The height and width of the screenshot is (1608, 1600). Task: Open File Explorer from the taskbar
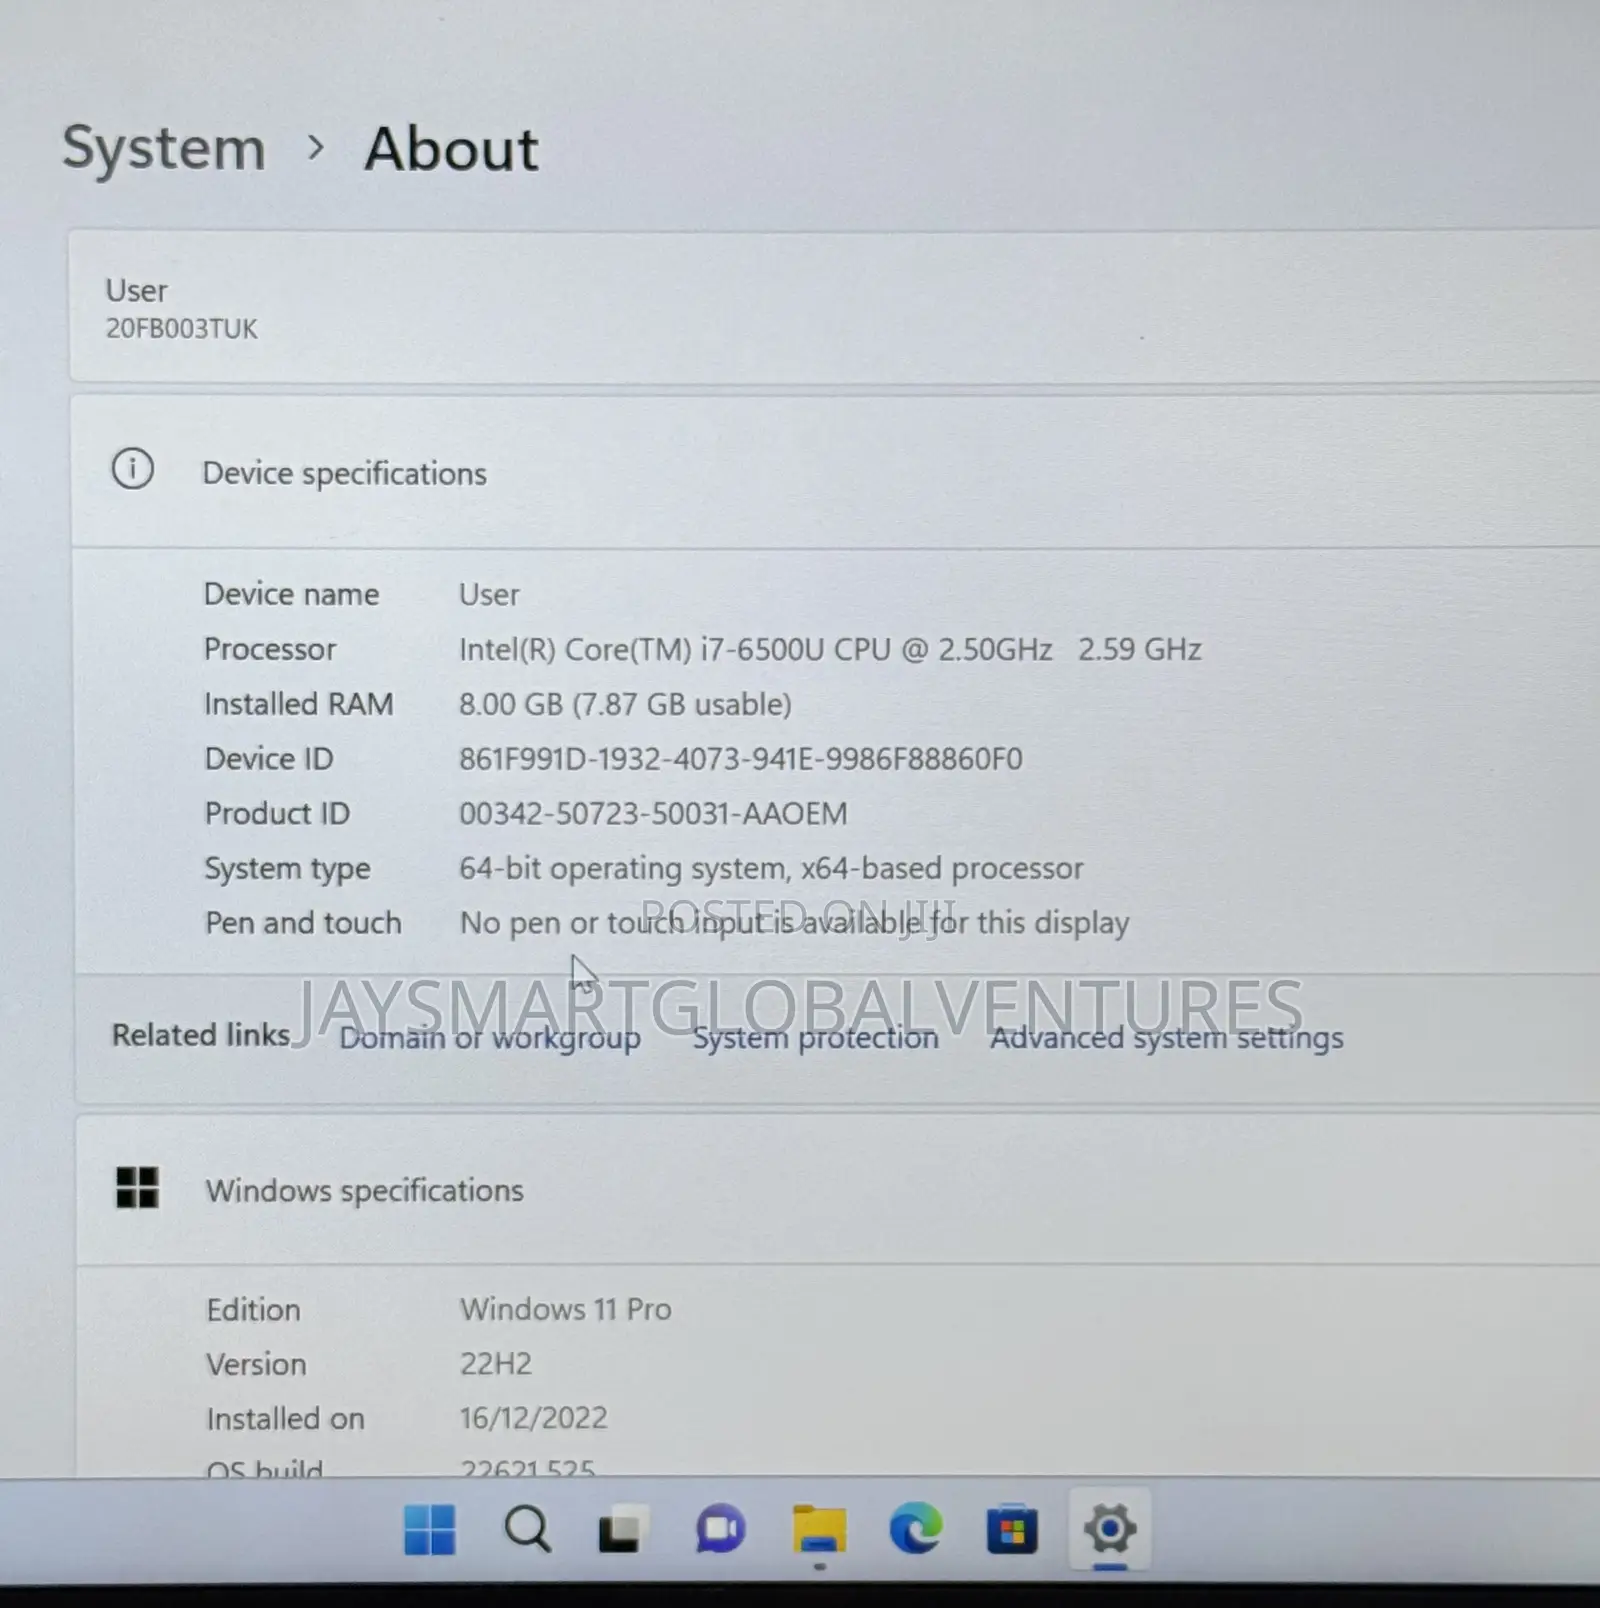819,1530
